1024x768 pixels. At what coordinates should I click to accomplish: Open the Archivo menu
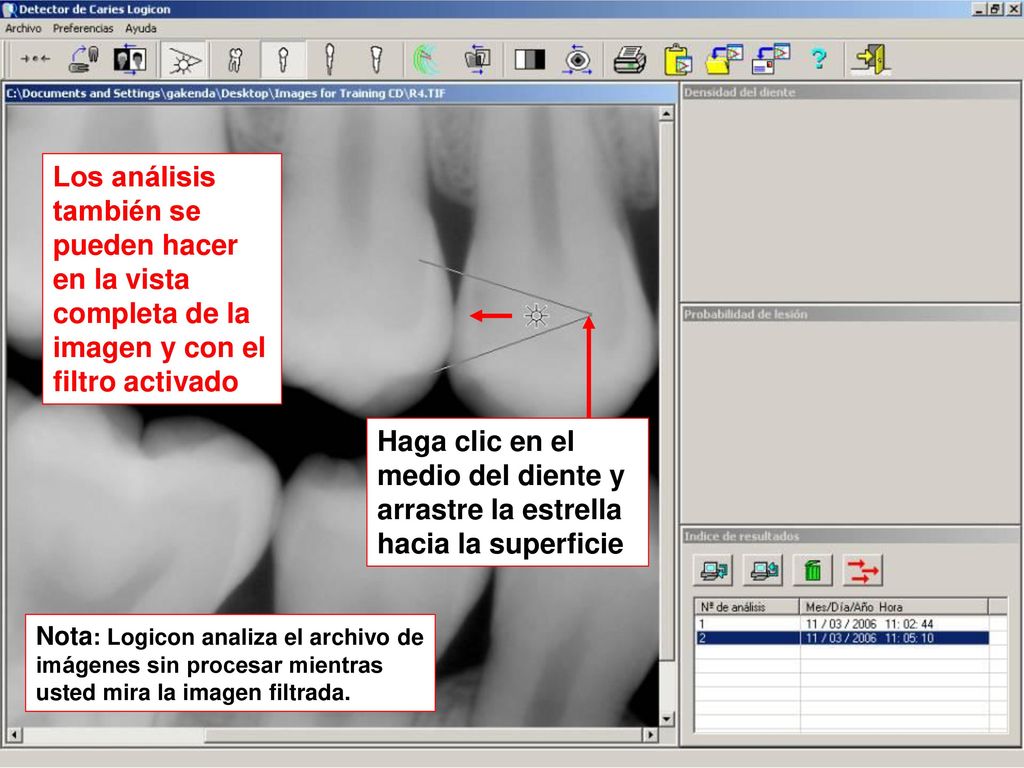(x=23, y=29)
